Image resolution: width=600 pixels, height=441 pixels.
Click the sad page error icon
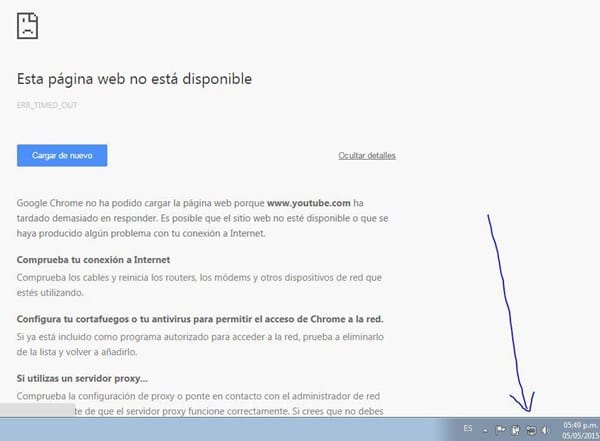28,26
